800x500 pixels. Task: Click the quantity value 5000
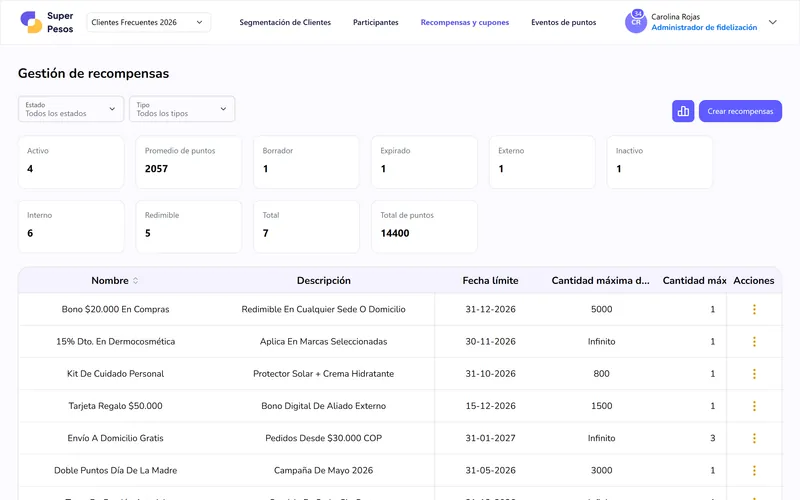(602, 309)
